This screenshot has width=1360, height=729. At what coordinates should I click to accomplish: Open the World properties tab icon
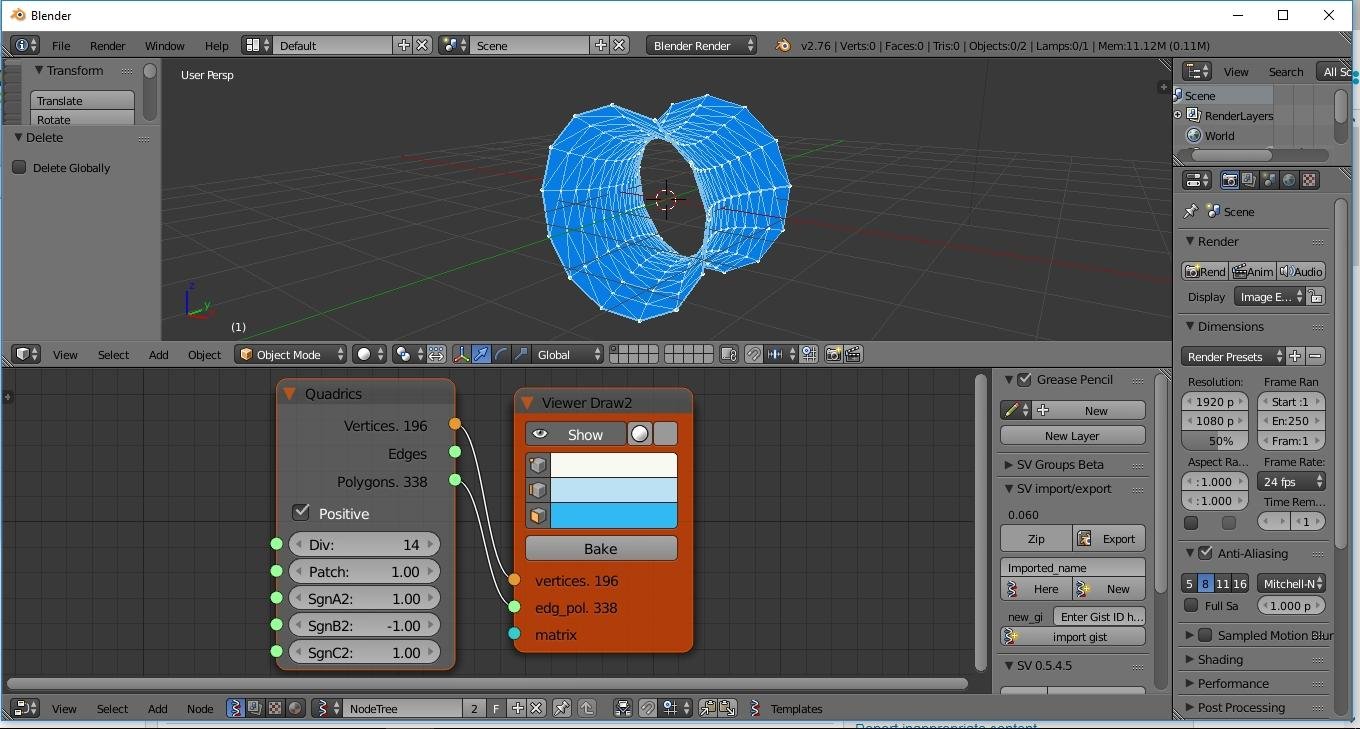click(1289, 181)
